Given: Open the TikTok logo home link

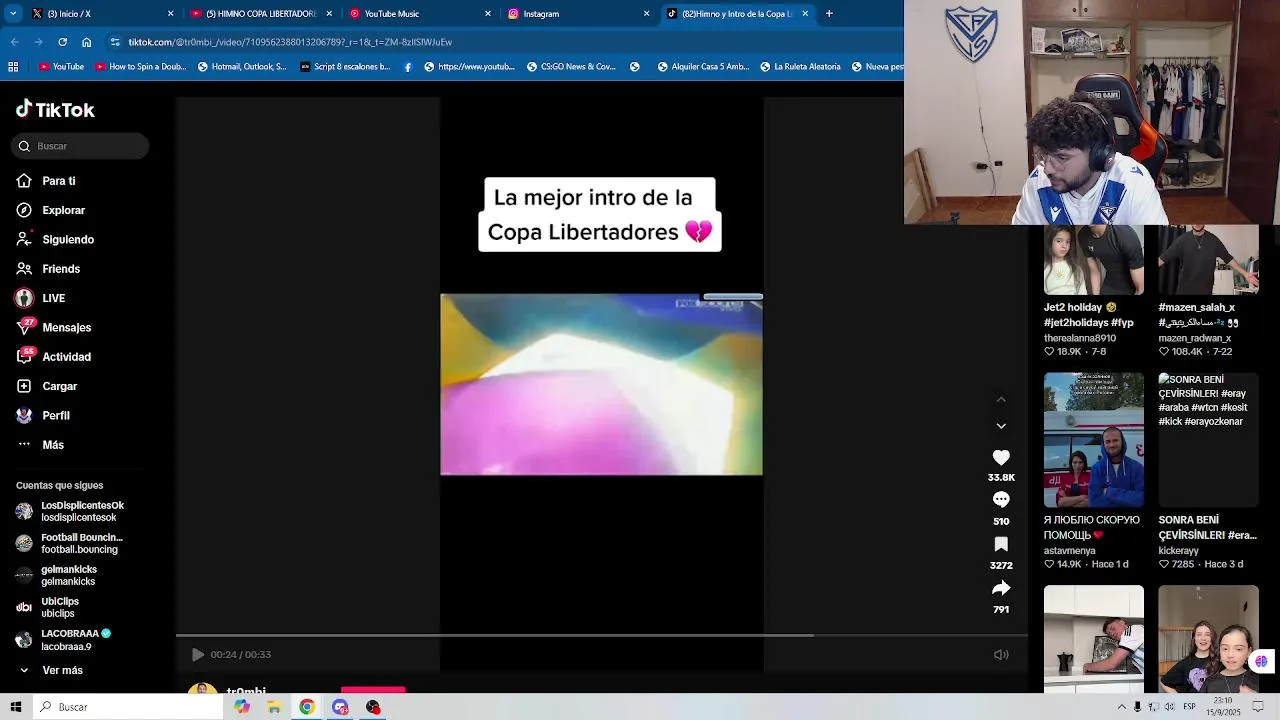Looking at the screenshot, I should 55,110.
